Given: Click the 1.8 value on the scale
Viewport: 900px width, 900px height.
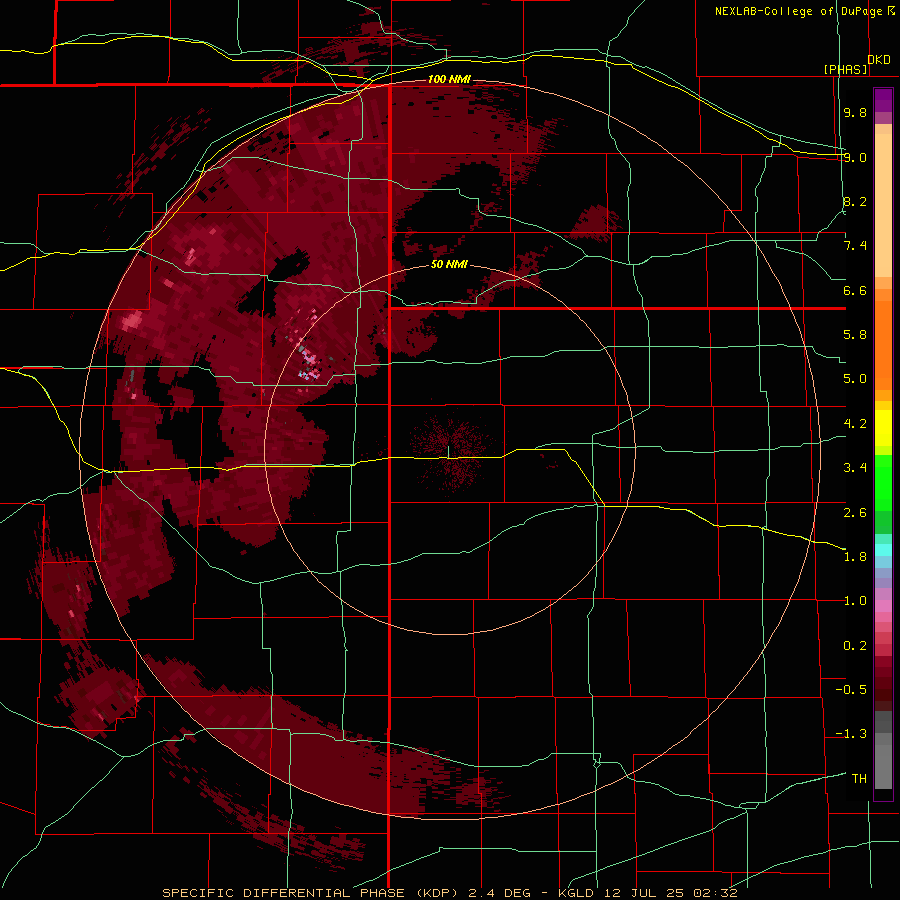Looking at the screenshot, I should tap(855, 556).
